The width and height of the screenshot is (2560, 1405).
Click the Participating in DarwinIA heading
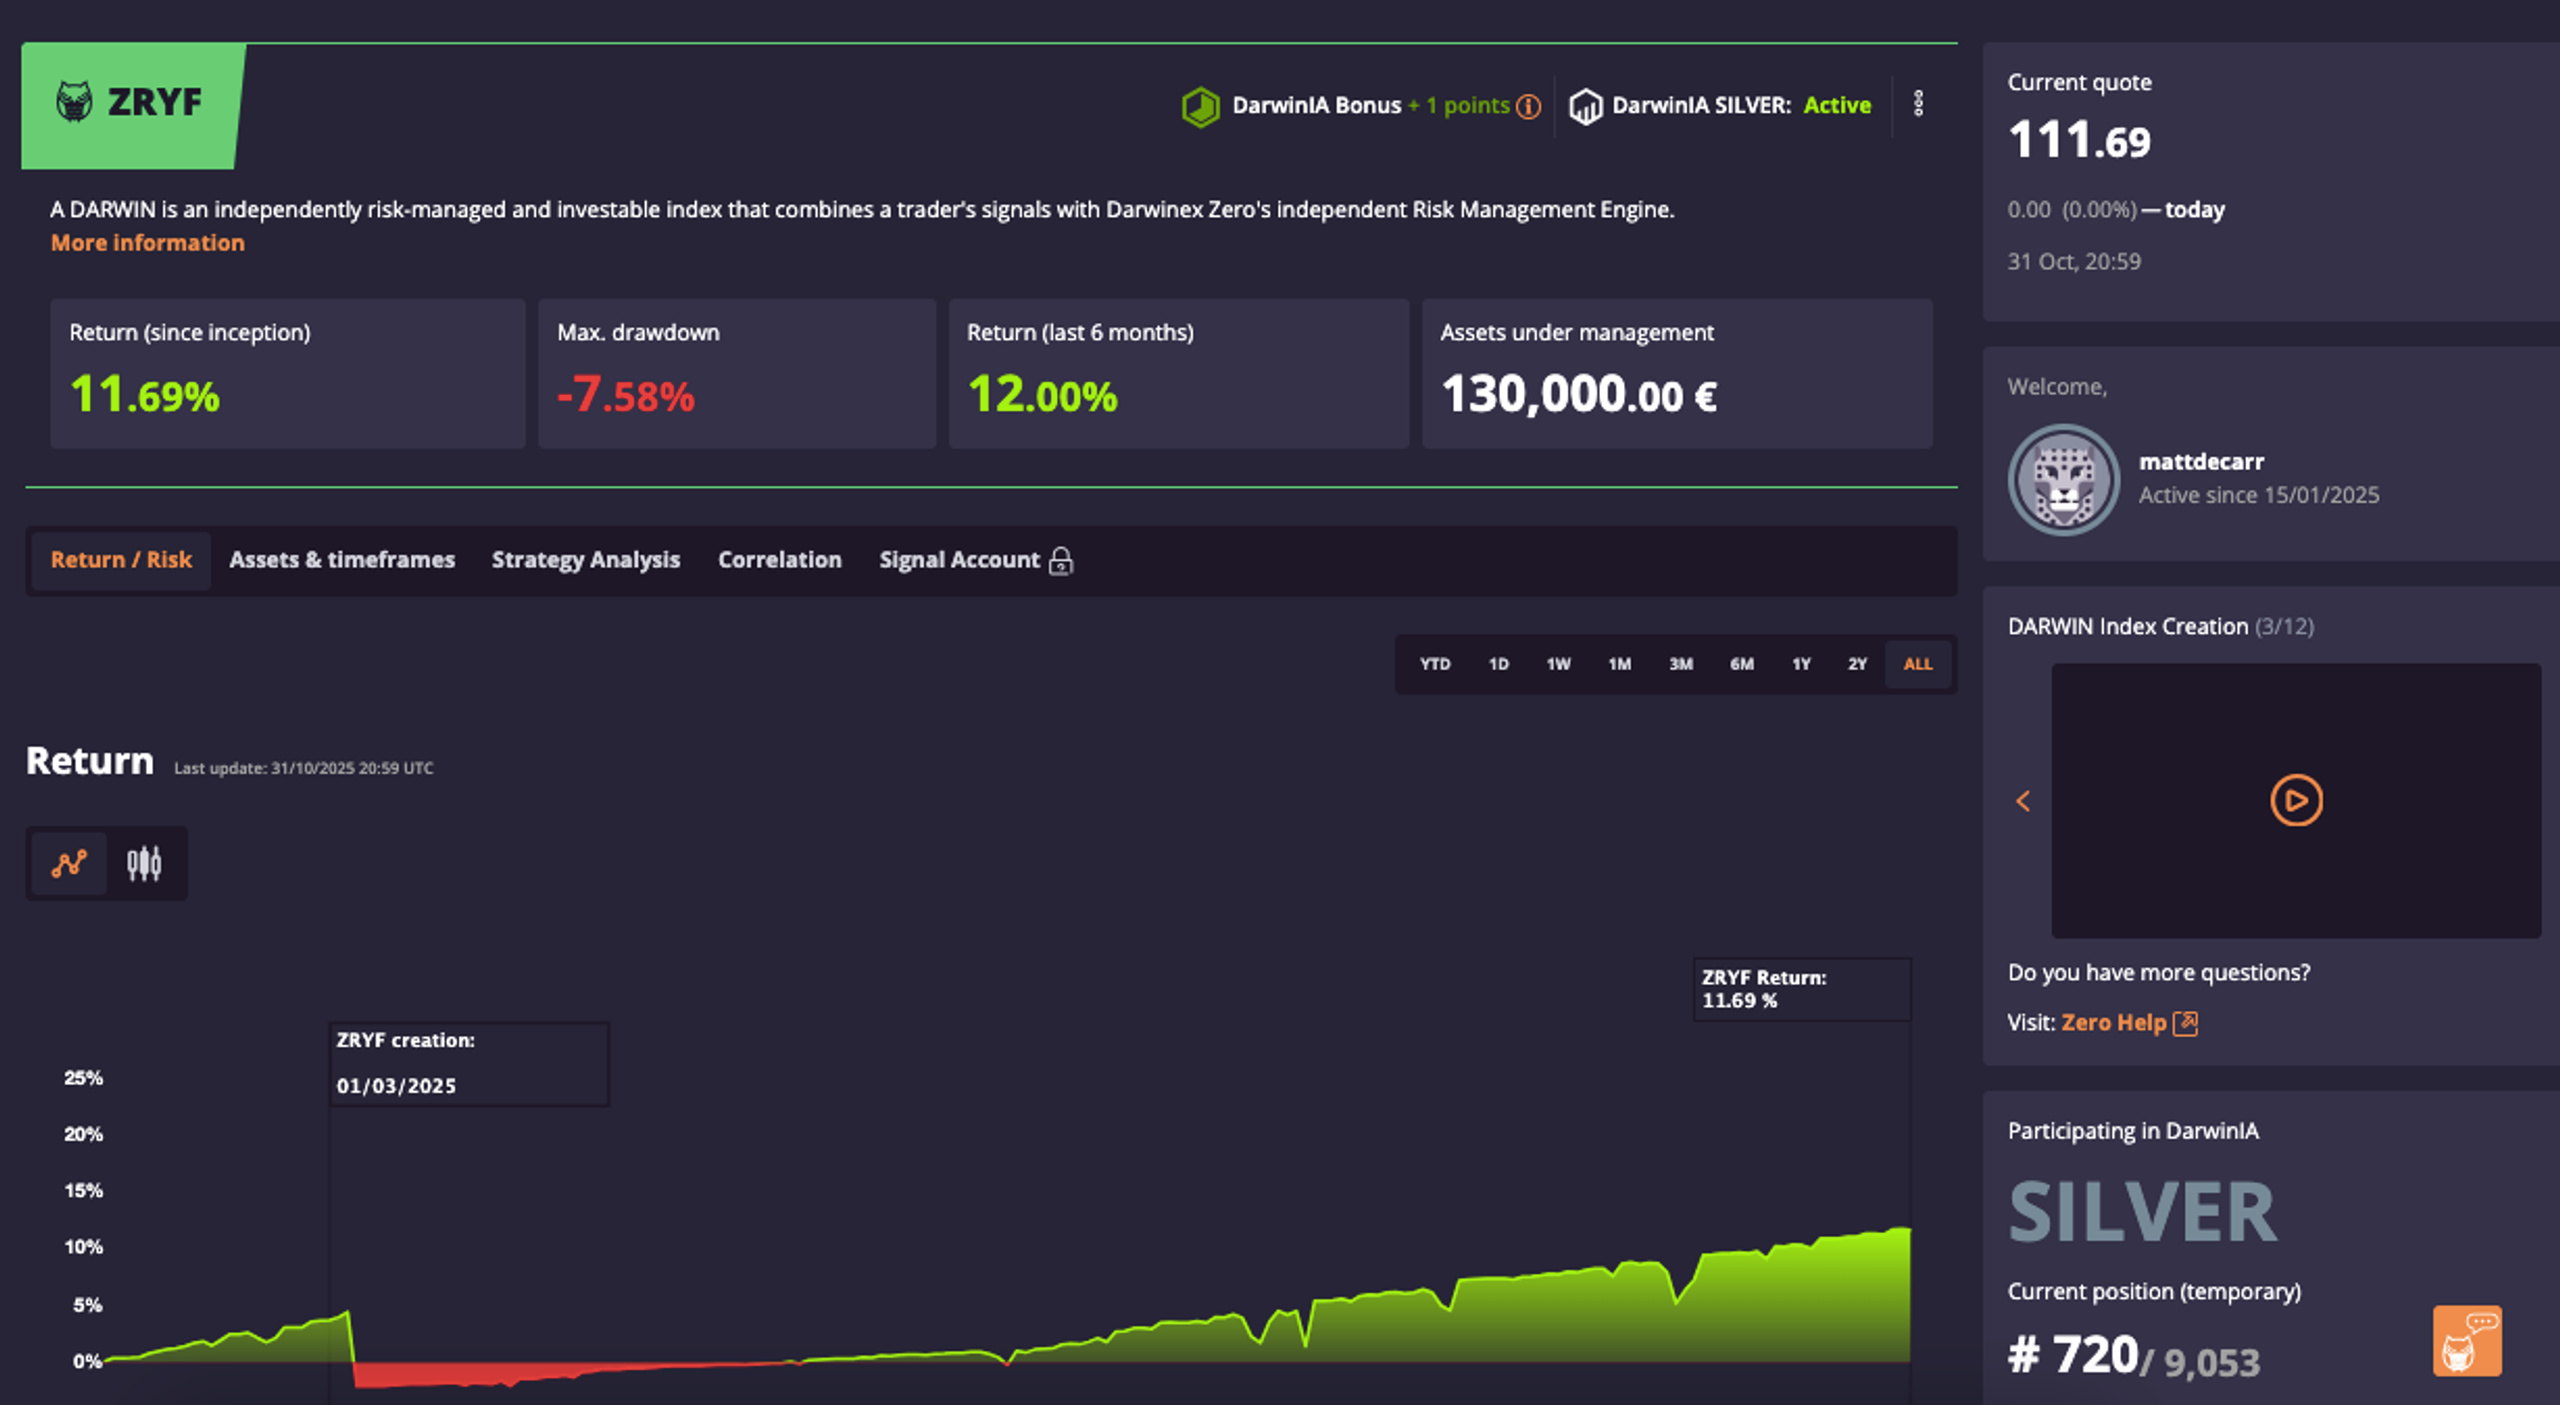(2133, 1131)
